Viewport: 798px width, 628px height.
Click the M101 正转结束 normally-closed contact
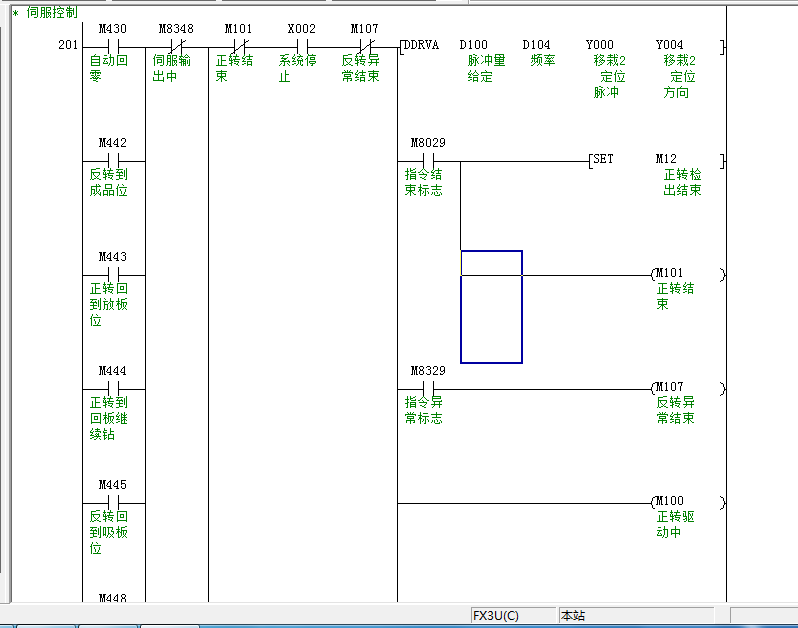coord(238,46)
